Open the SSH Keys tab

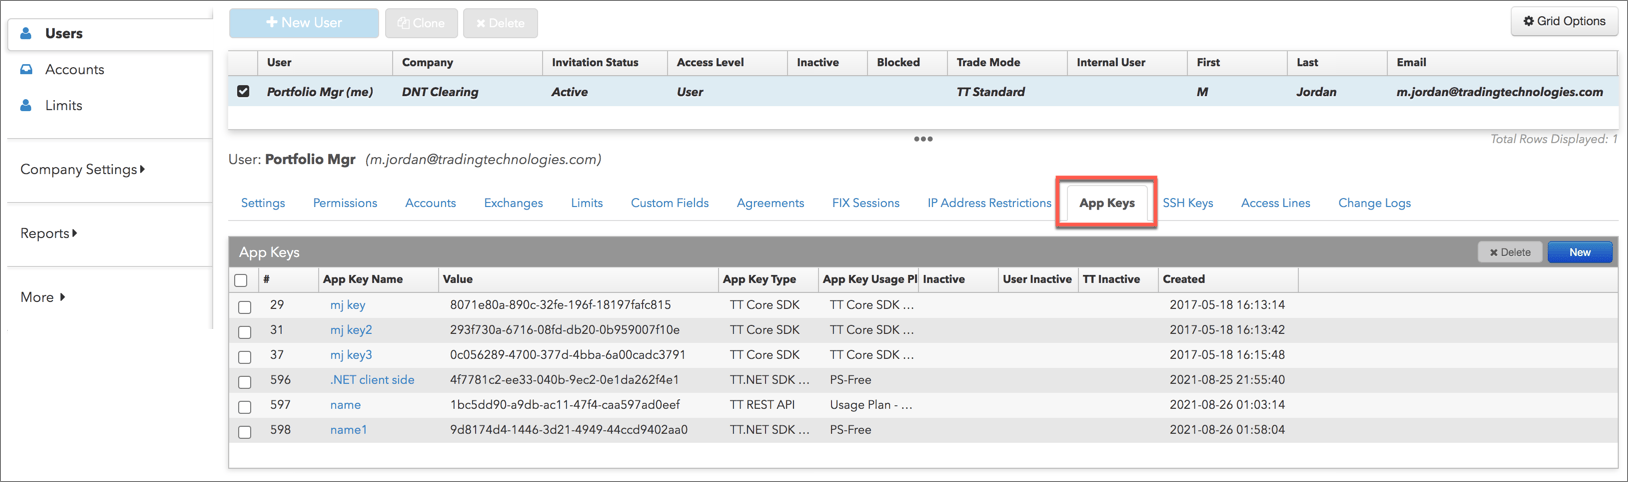pyautogui.click(x=1188, y=203)
